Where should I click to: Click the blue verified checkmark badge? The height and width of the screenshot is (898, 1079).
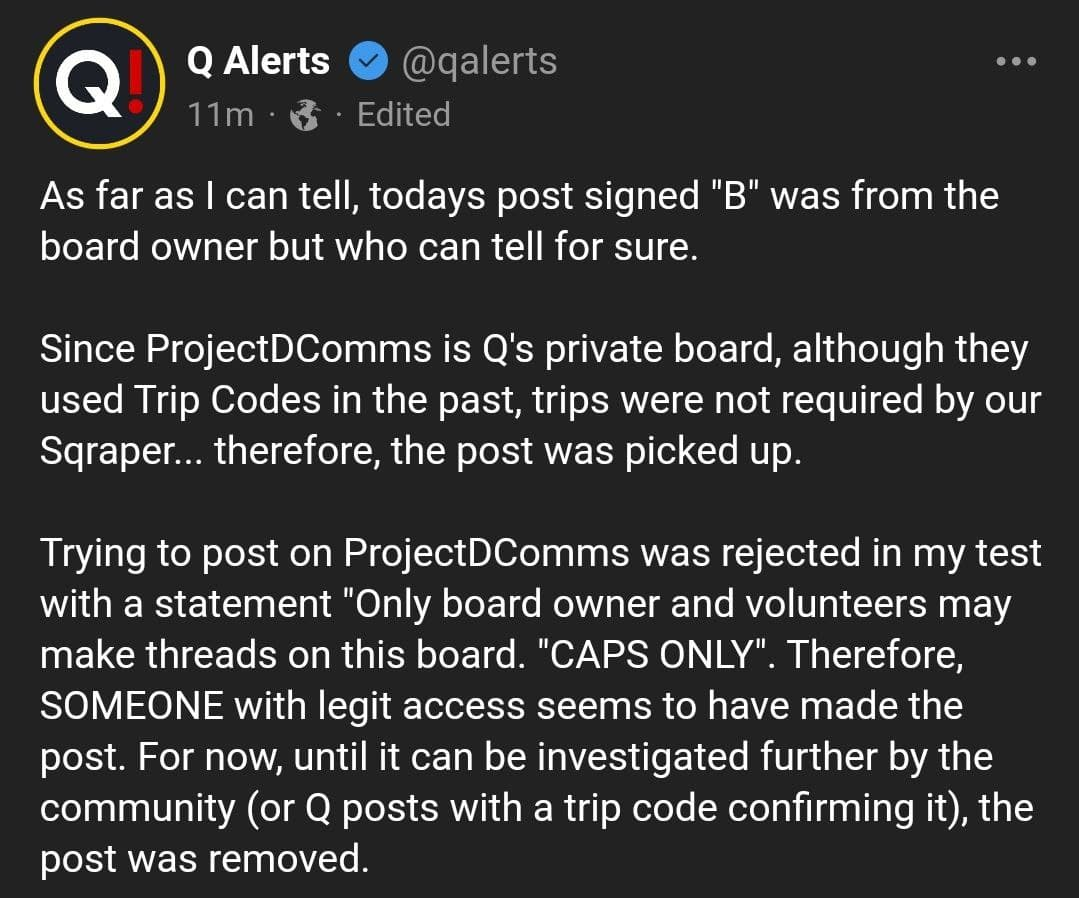368,61
